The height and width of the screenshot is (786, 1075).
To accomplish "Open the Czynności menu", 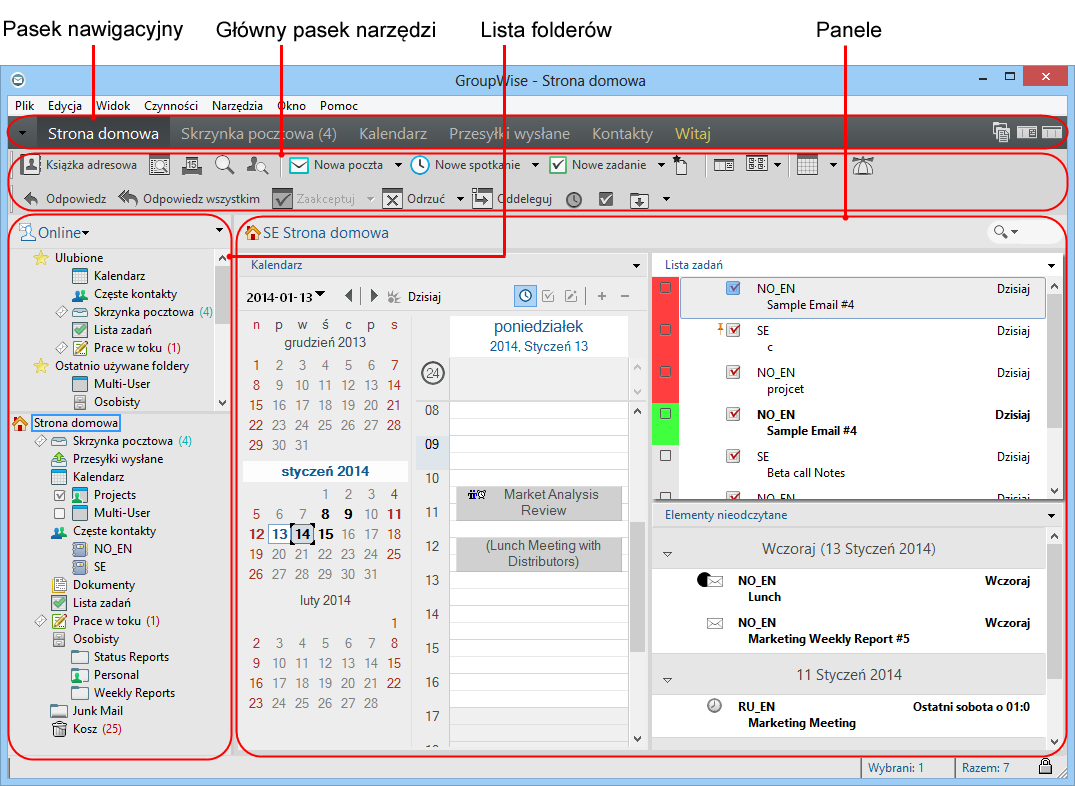I will [x=171, y=106].
